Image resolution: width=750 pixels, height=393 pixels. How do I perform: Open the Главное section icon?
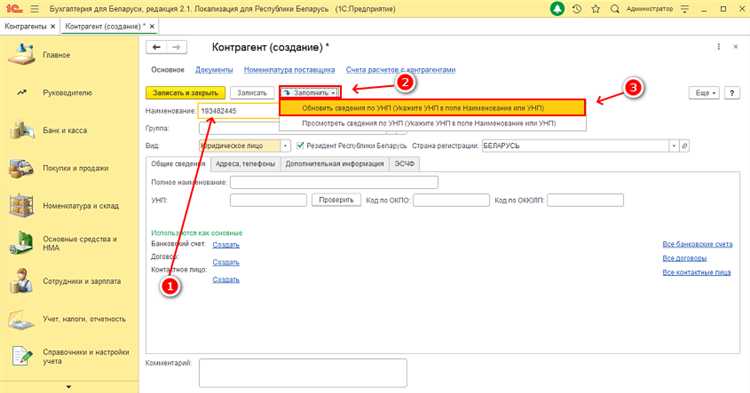coord(22,54)
